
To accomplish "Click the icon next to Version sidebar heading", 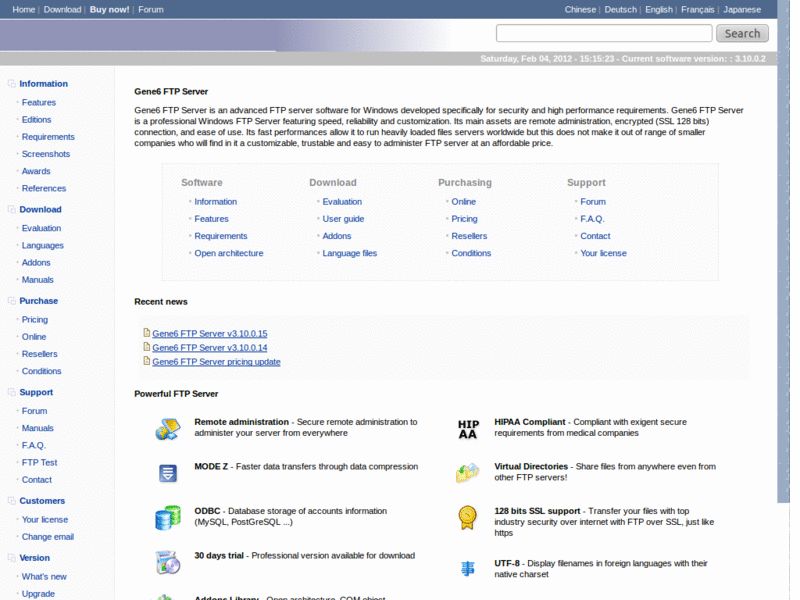I will [x=11, y=558].
